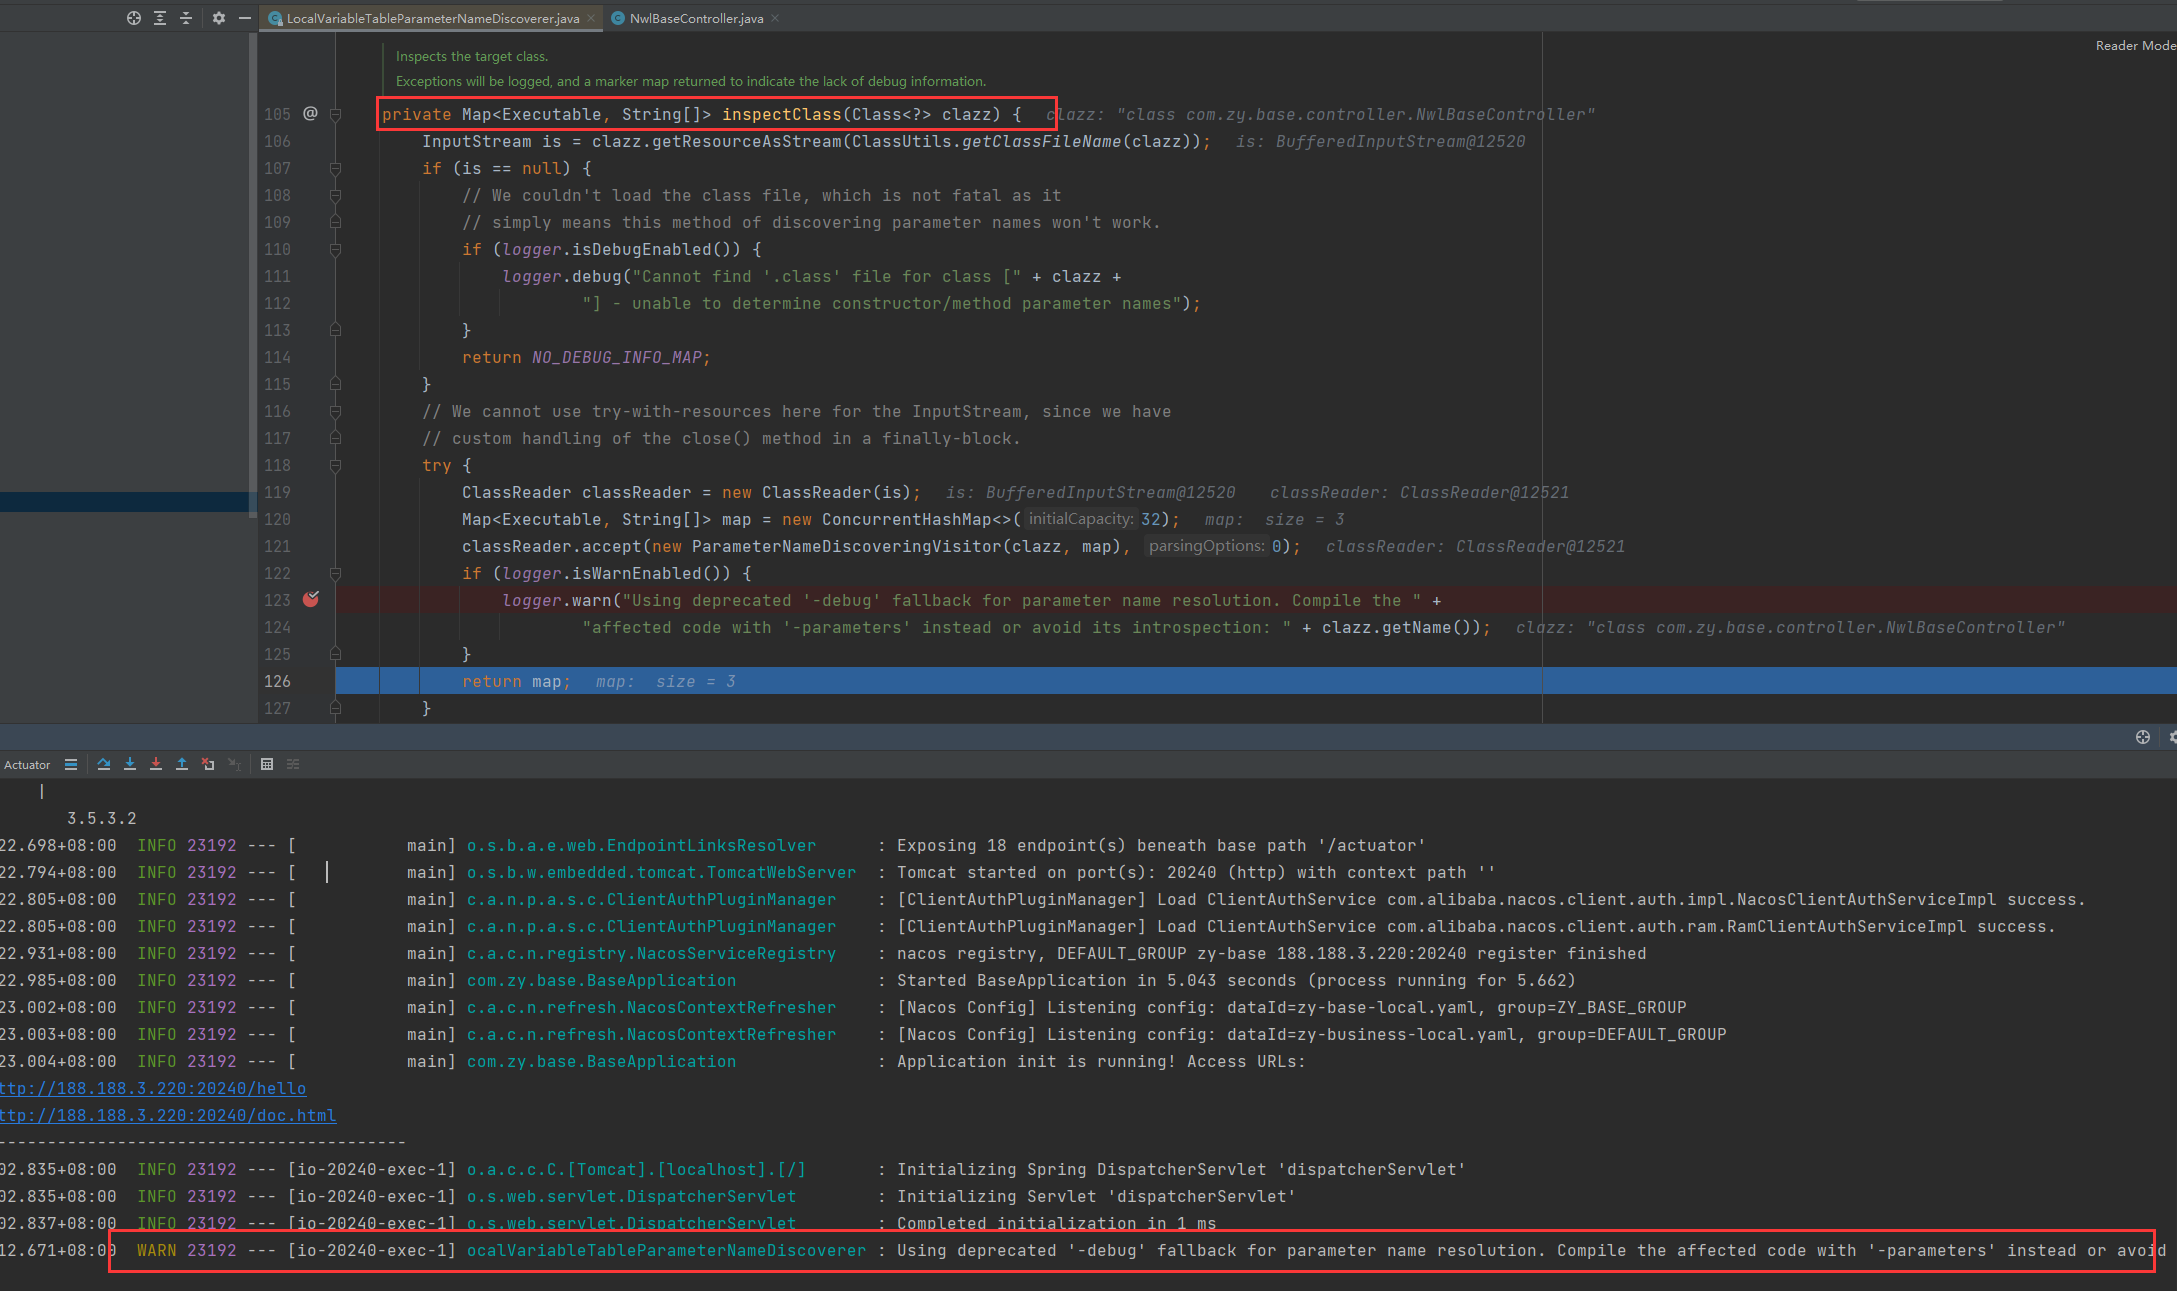Click the Drop Frame icon
Viewport: 2177px width, 1291px height.
(208, 764)
